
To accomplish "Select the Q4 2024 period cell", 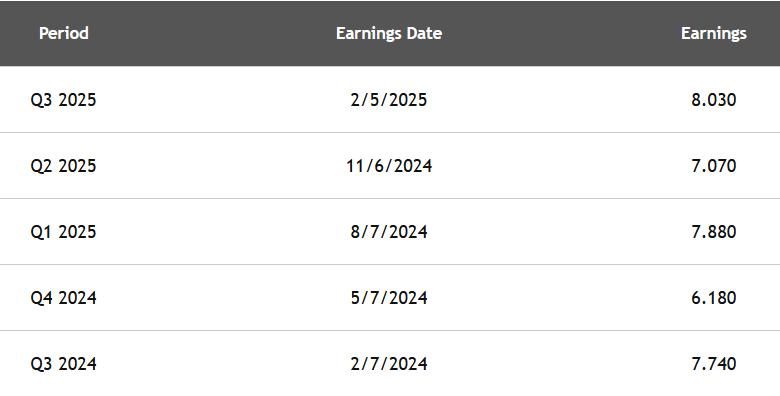I will coord(63,298).
